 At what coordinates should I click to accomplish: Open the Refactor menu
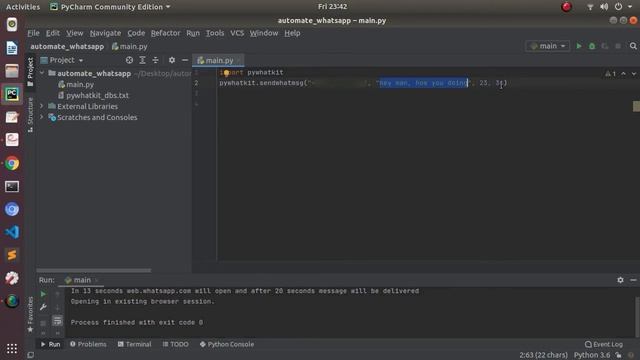165,33
